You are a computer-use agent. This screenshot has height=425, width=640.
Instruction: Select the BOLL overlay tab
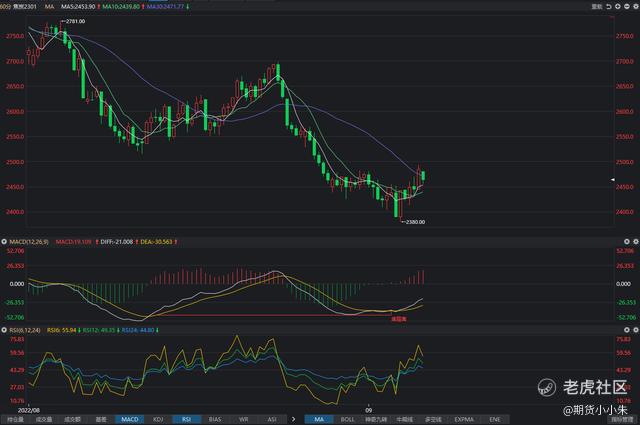[346, 420]
